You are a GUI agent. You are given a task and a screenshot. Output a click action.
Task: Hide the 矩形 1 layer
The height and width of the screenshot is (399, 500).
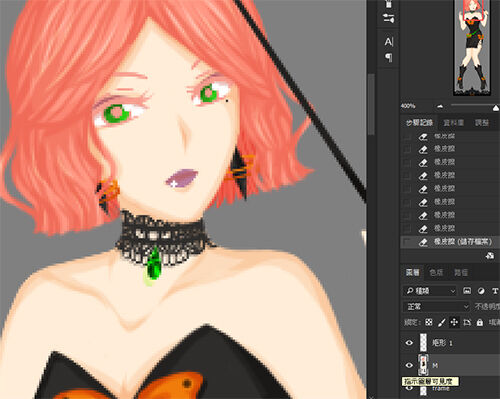click(409, 343)
